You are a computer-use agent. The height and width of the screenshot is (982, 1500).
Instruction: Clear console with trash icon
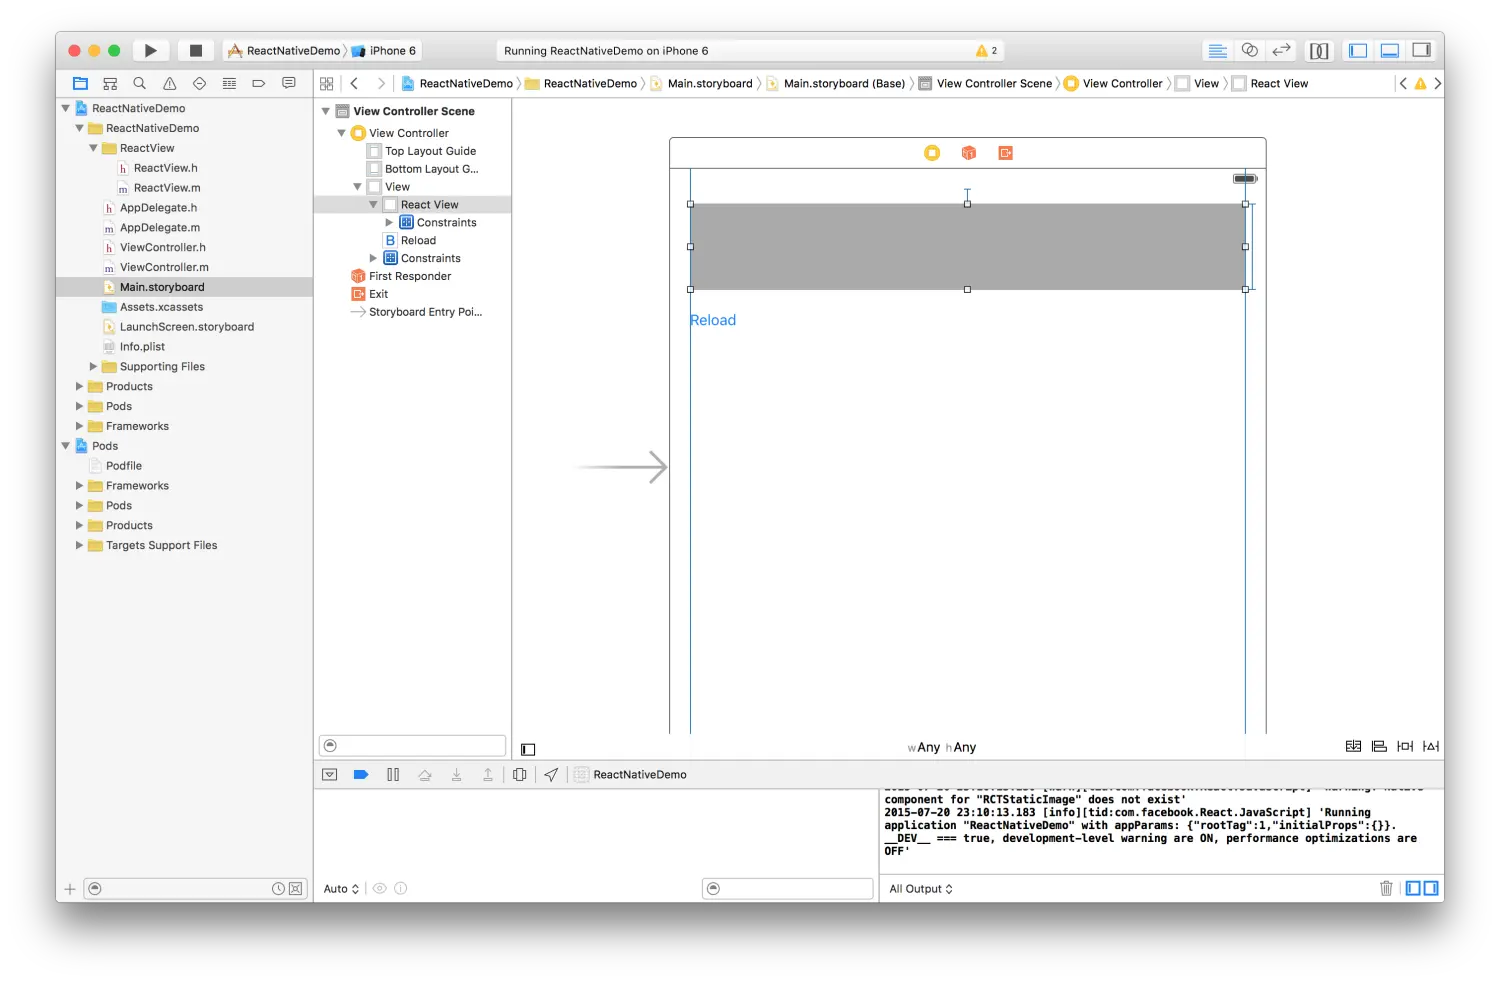[1386, 888]
